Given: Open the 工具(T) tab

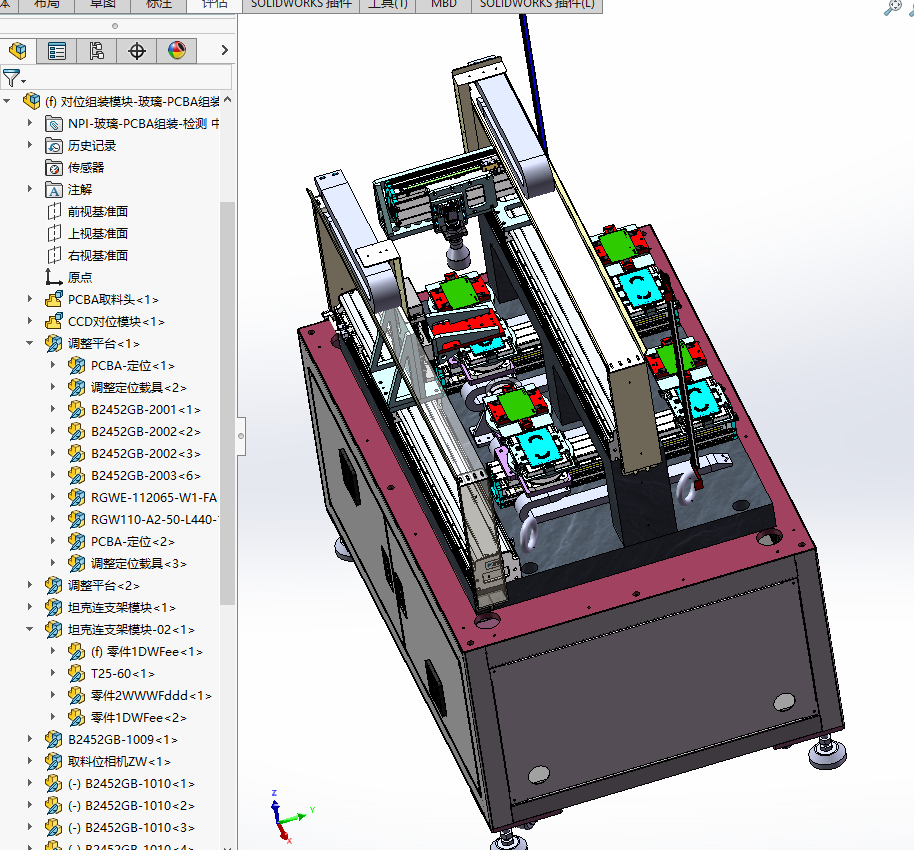Looking at the screenshot, I should click(x=388, y=5).
